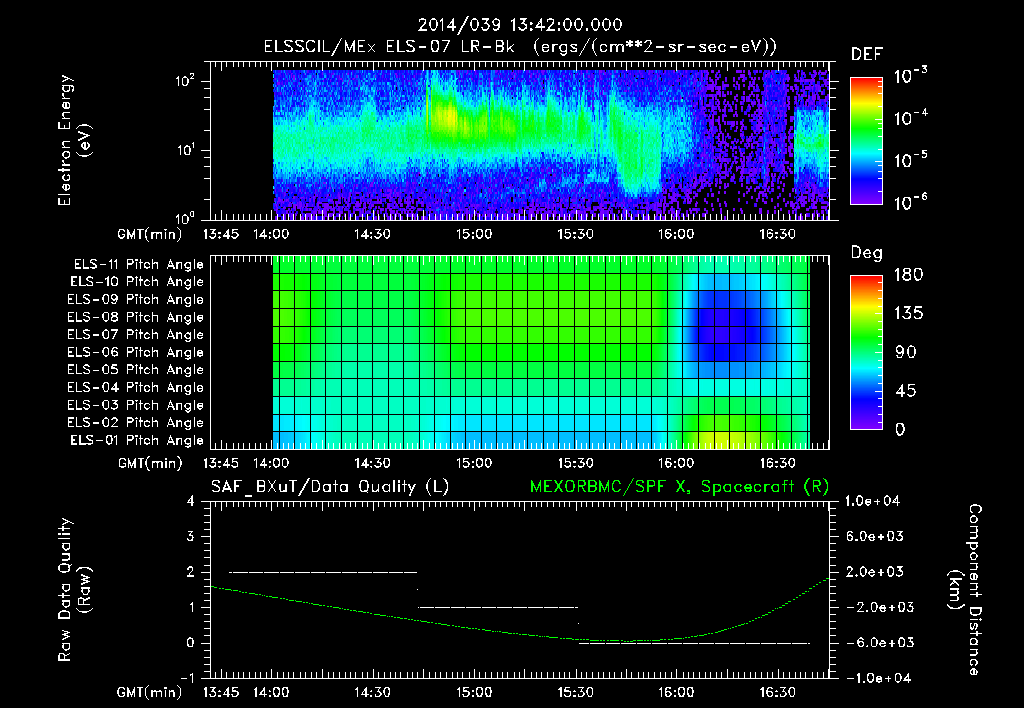Click the white data quality line at level 0
Viewport: 1024px width, 708px height.
pos(694,643)
